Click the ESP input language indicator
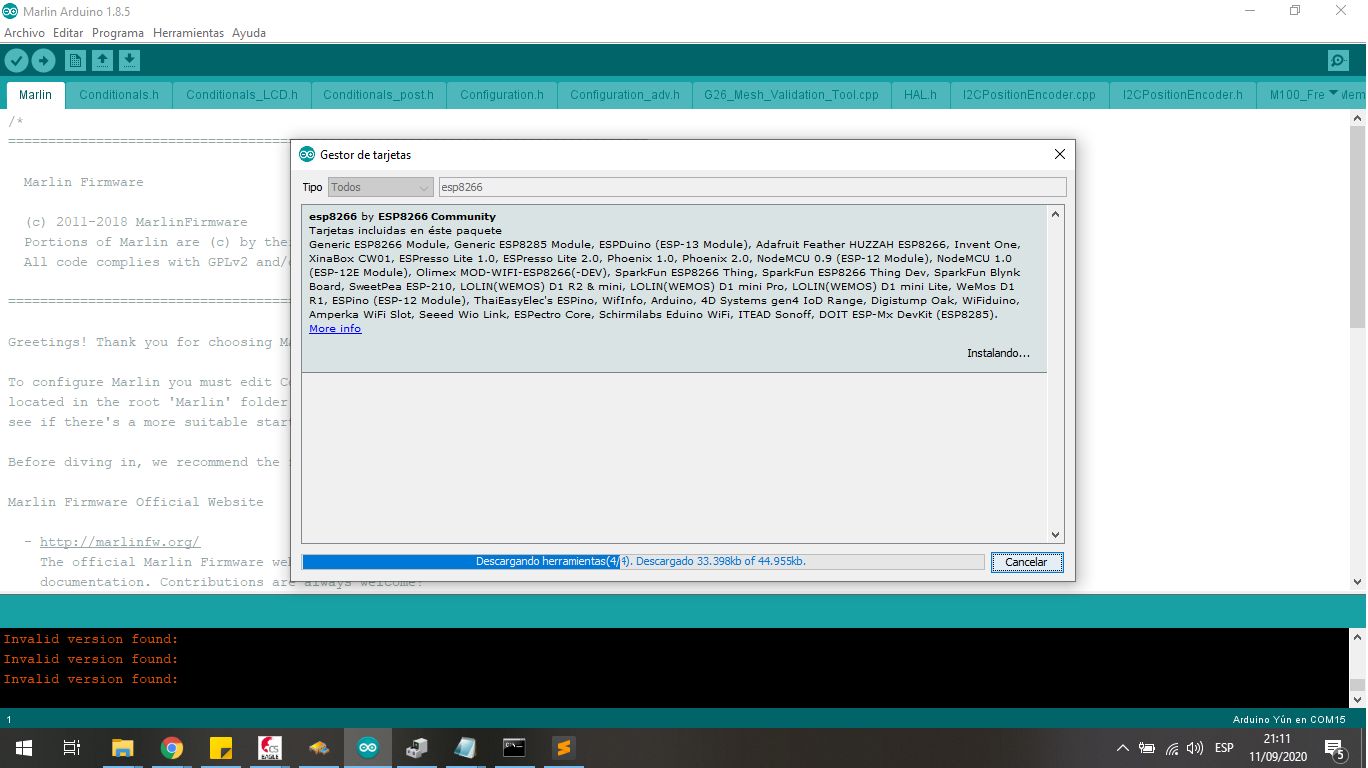The height and width of the screenshot is (768, 1368). [1224, 748]
